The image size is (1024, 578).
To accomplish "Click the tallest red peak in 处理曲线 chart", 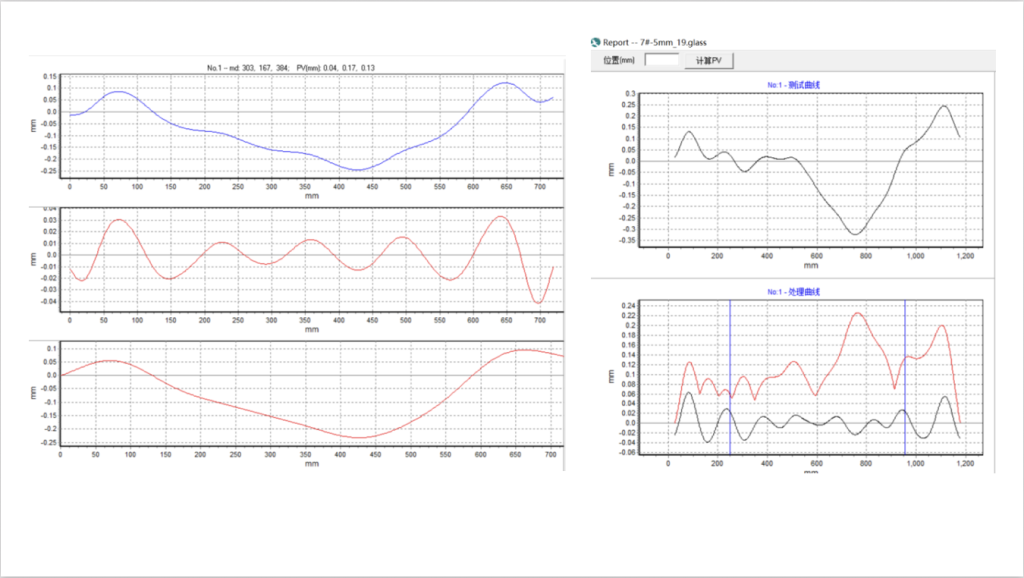I will coord(857,313).
